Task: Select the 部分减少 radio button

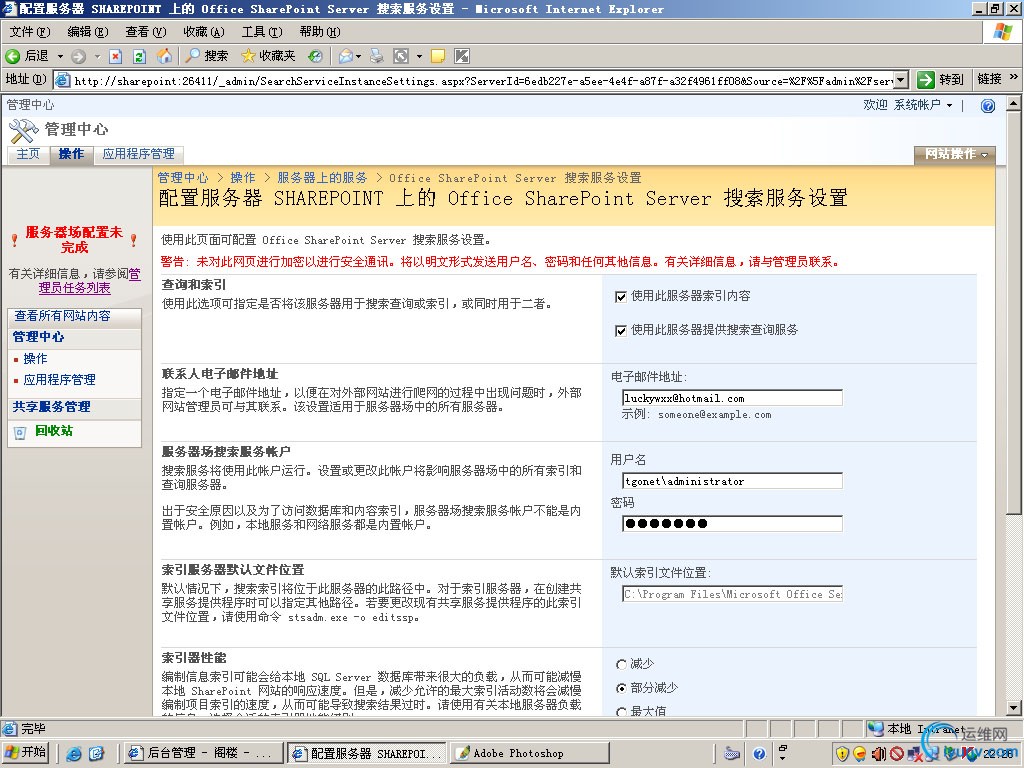Action: point(621,688)
